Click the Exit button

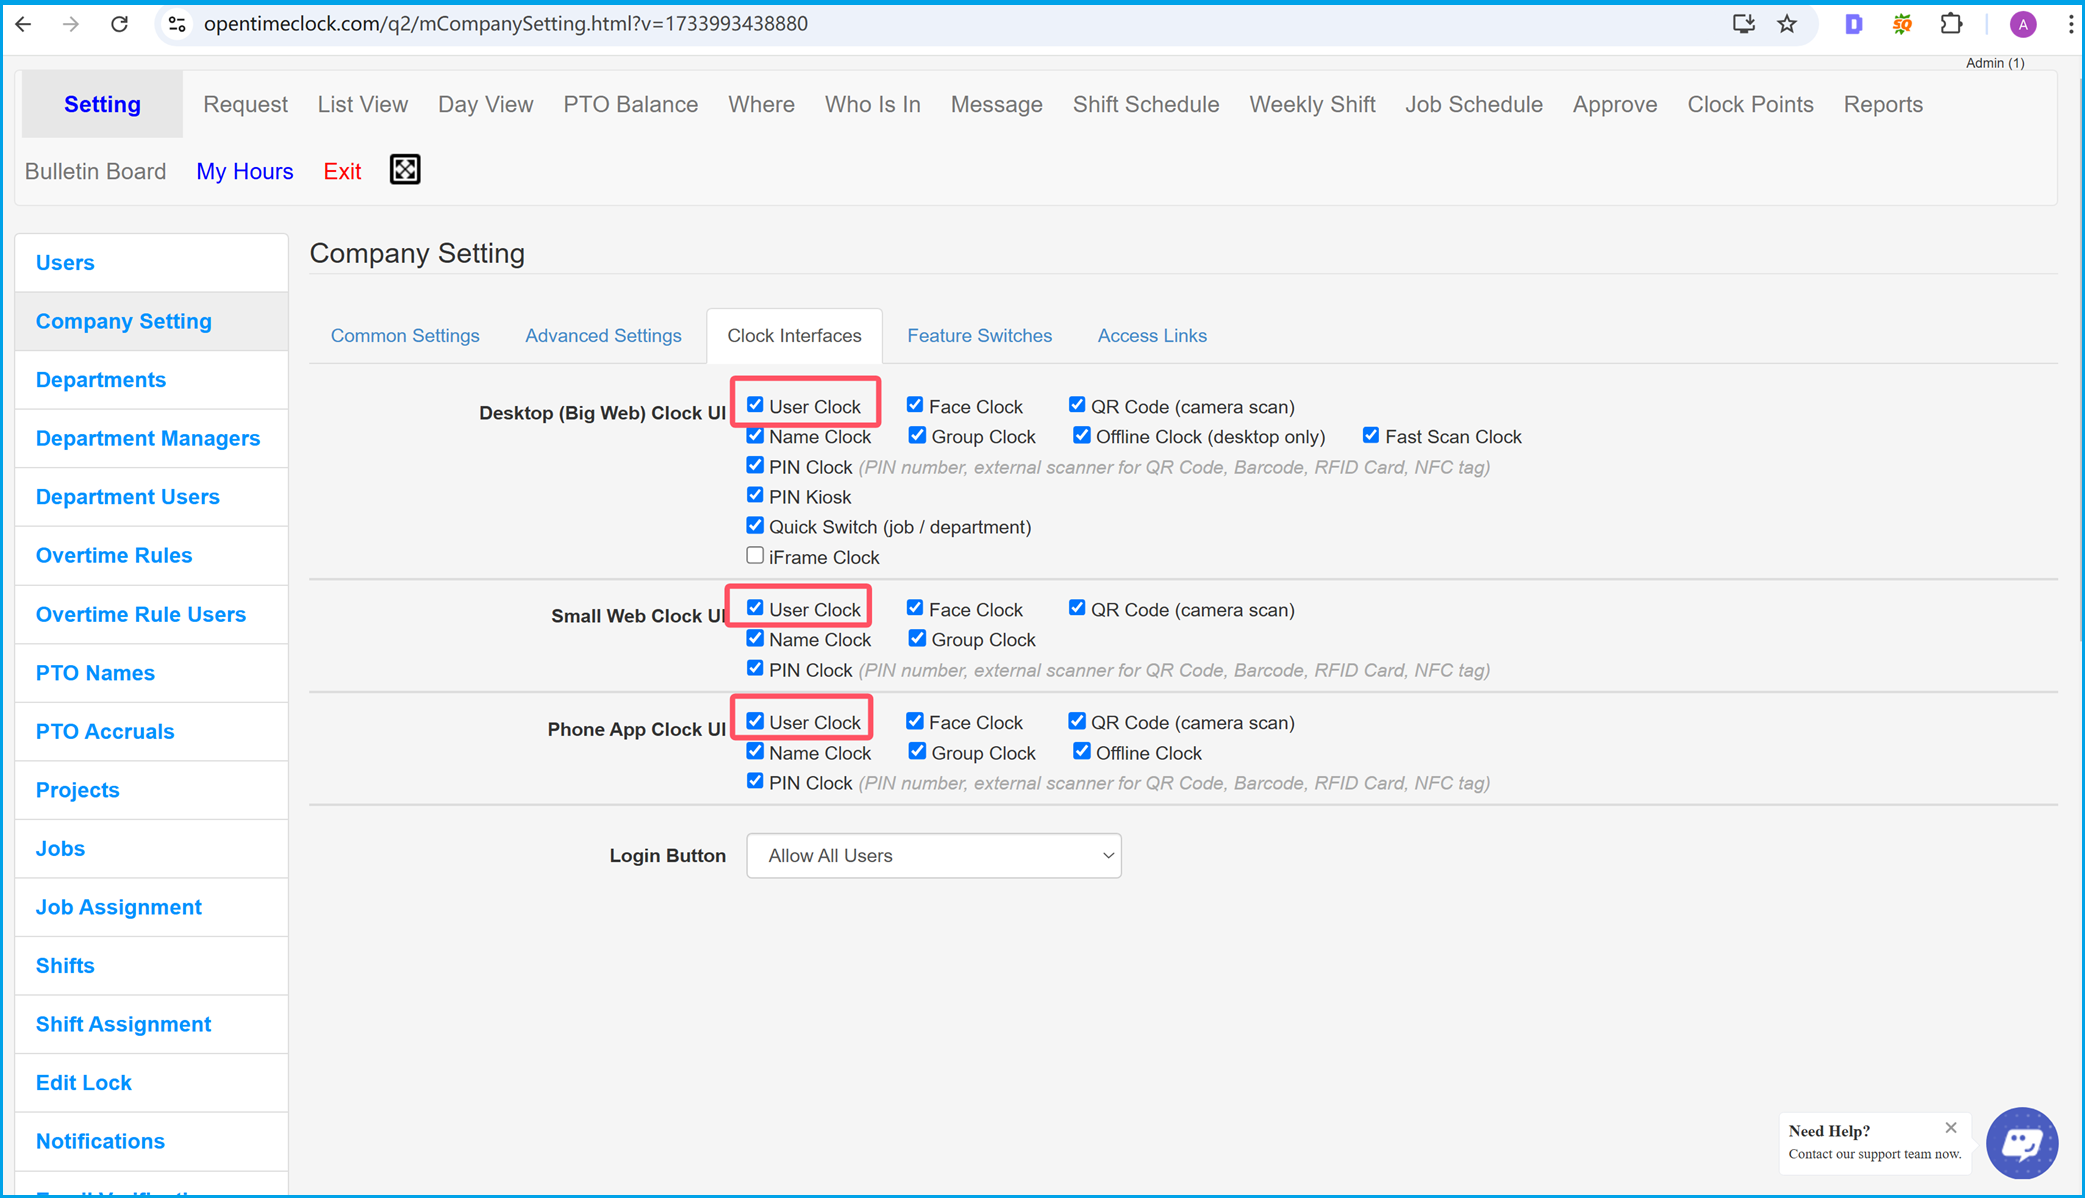point(342,170)
